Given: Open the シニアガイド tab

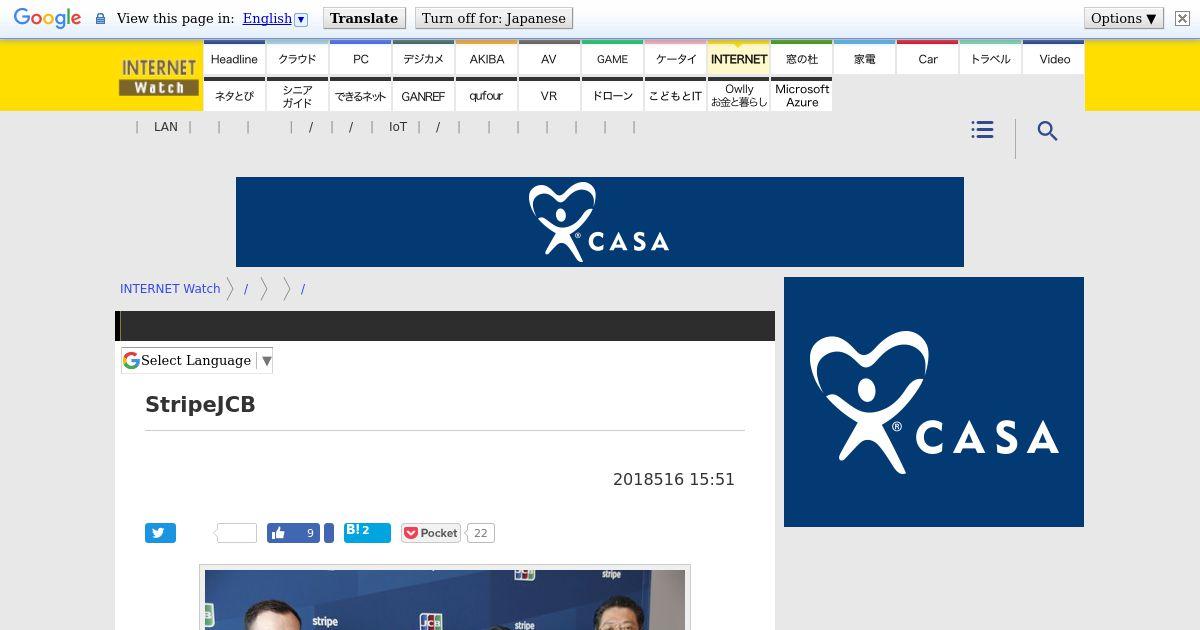Looking at the screenshot, I should [x=297, y=95].
